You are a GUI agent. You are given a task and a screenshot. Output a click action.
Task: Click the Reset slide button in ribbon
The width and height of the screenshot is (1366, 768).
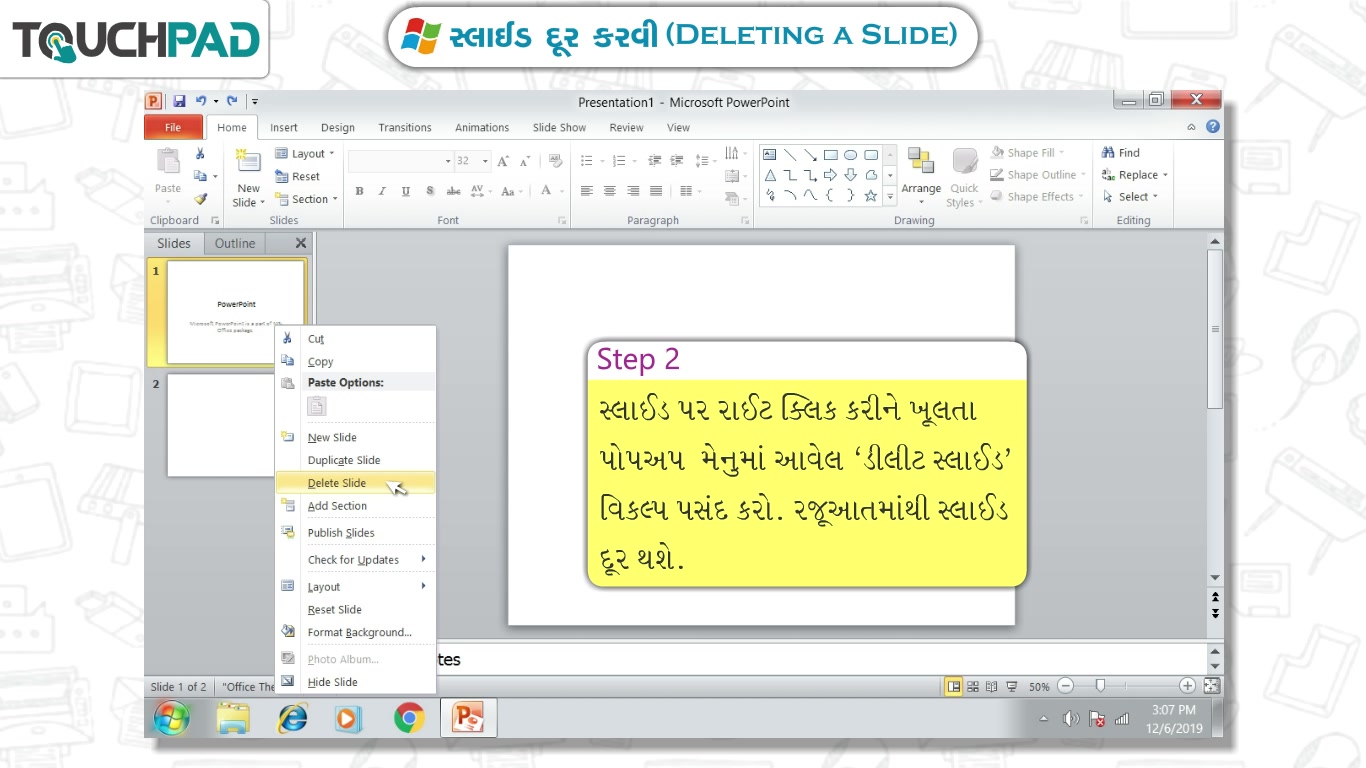tap(297, 176)
